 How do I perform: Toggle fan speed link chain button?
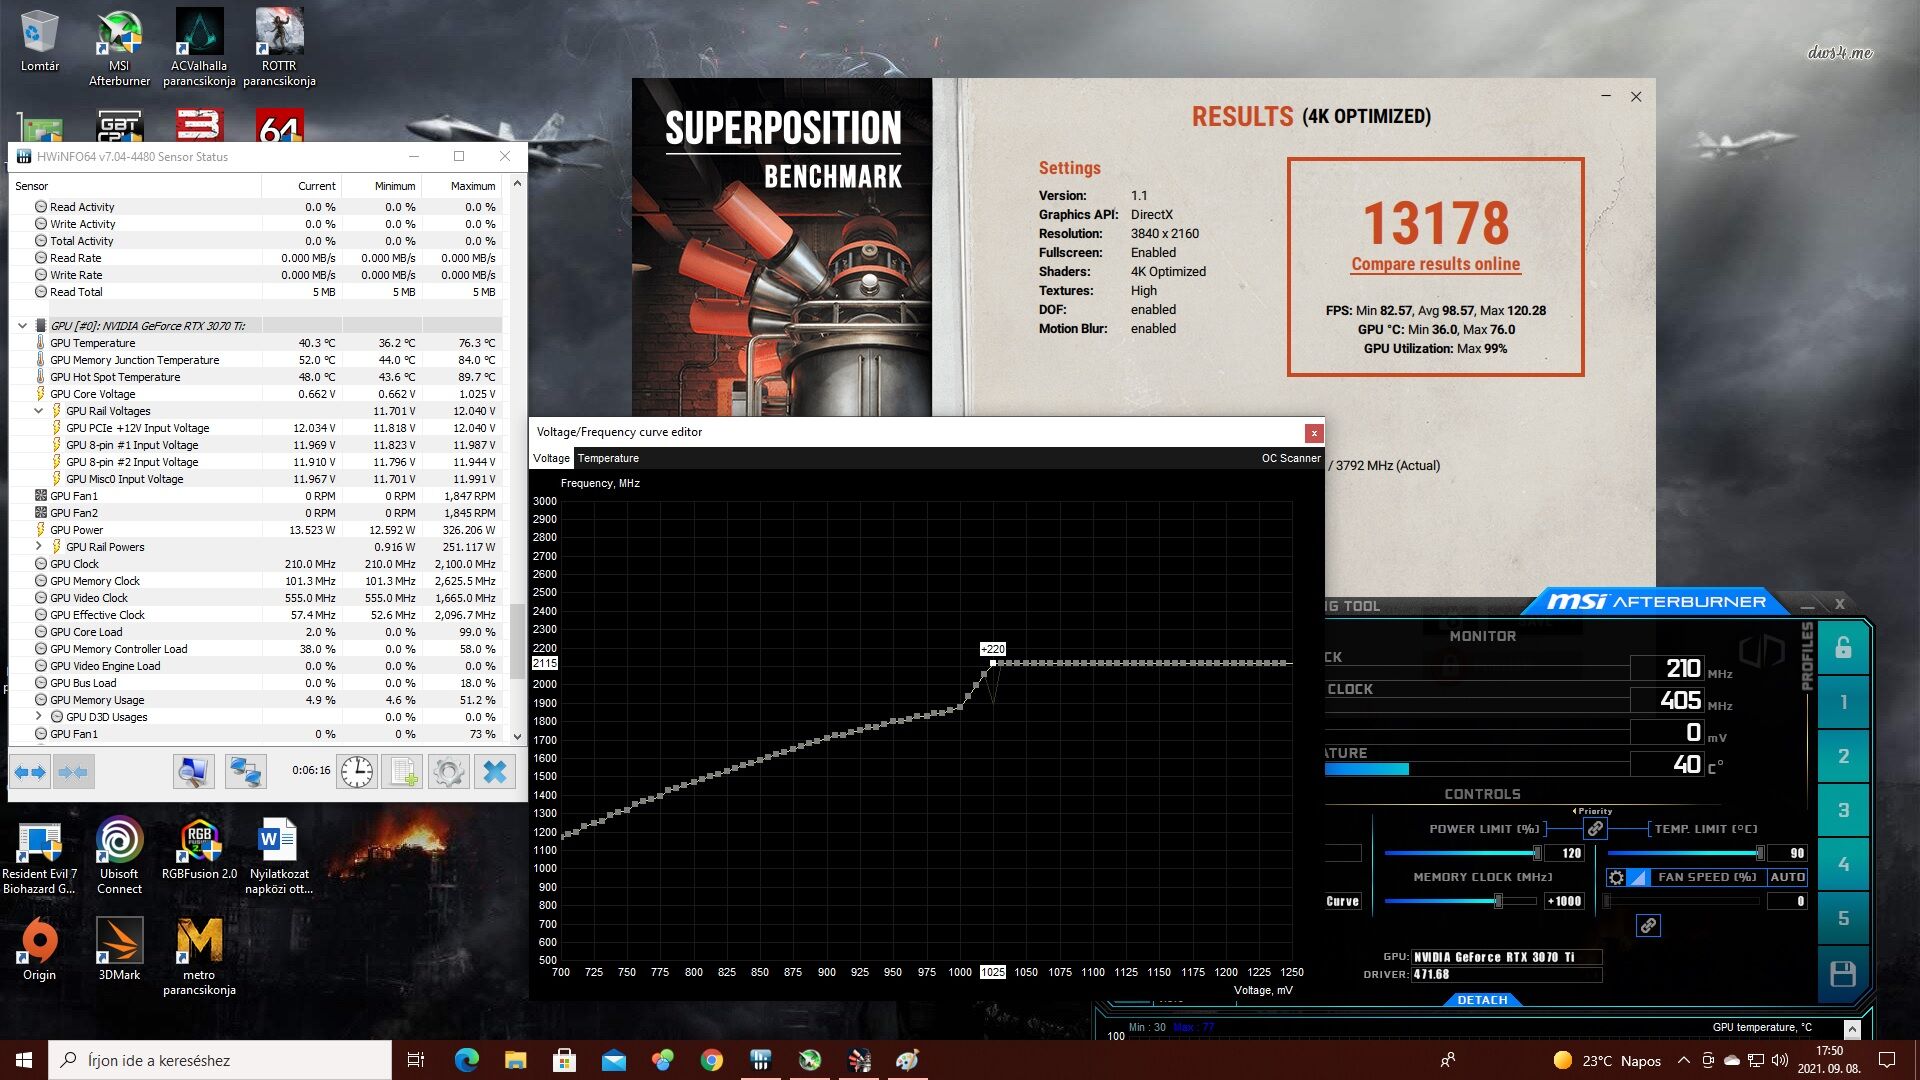tap(1648, 925)
